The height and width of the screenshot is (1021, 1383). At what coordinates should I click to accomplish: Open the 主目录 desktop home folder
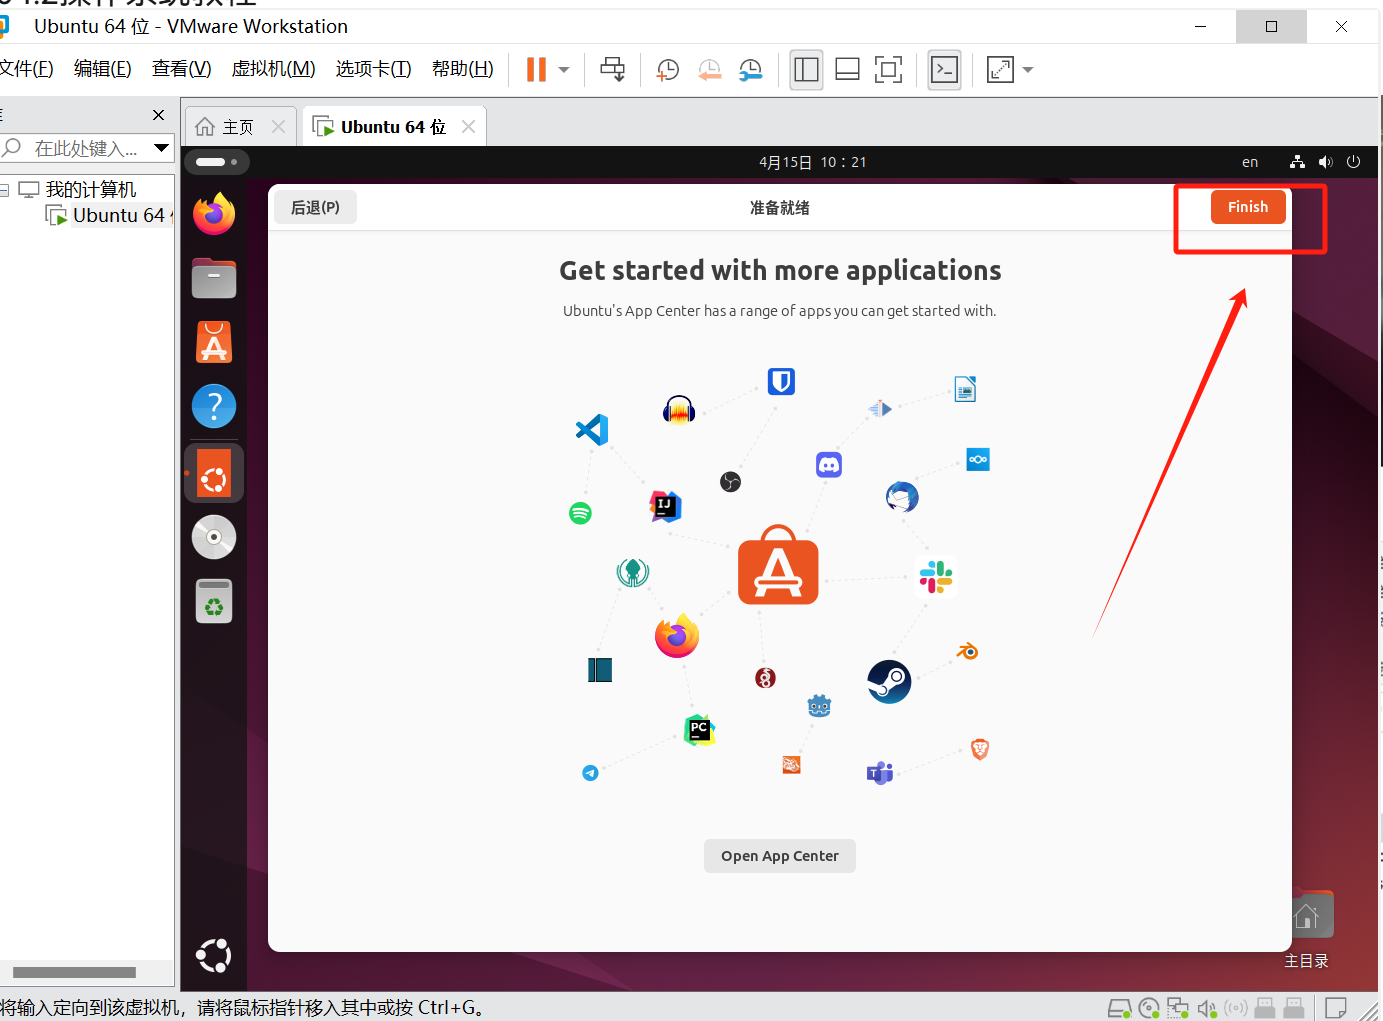tap(1307, 931)
